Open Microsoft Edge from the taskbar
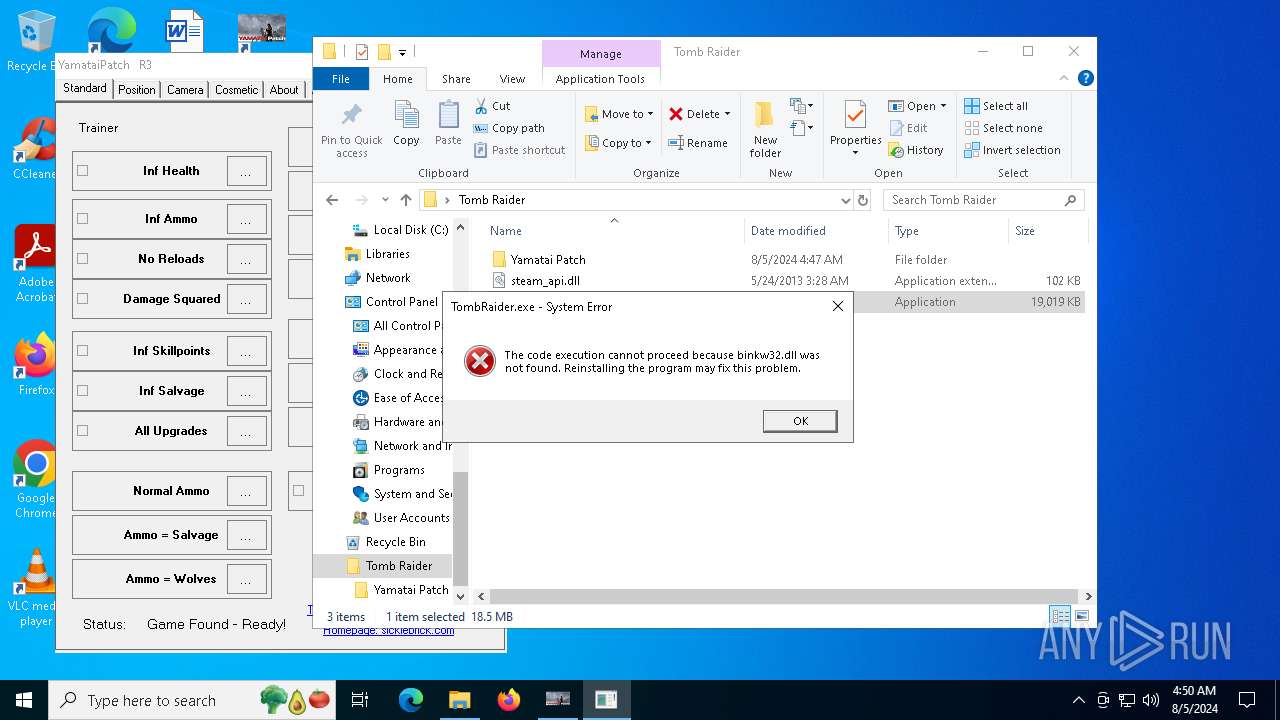The height and width of the screenshot is (720, 1280). 411,700
